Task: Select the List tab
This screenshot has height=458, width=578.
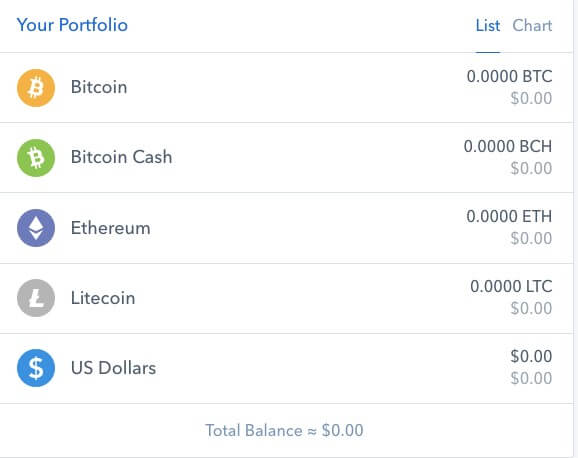Action: point(488,25)
